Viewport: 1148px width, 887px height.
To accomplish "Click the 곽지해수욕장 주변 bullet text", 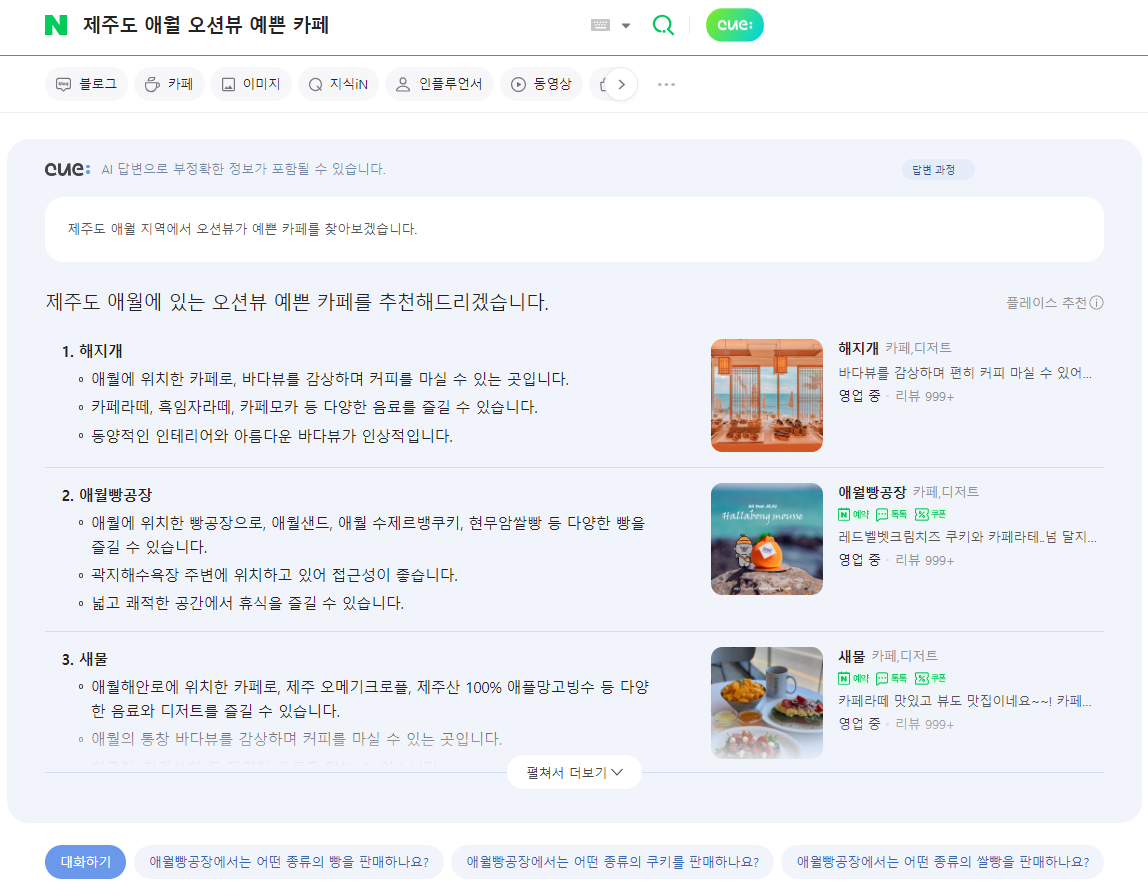I will tap(275, 575).
